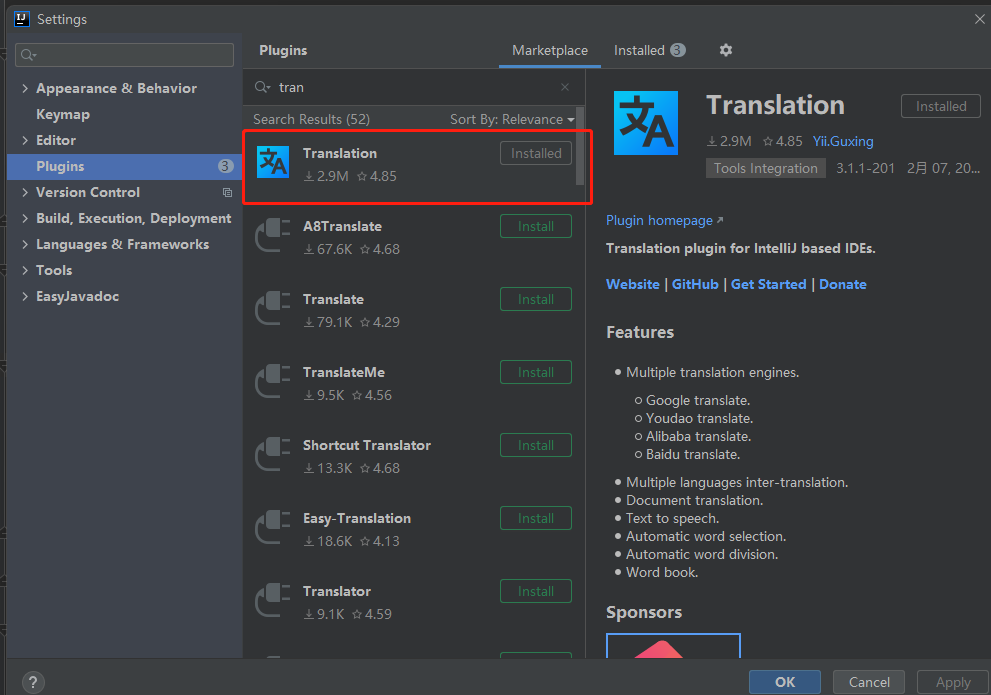Install the Easy-Translation plugin

click(x=536, y=518)
